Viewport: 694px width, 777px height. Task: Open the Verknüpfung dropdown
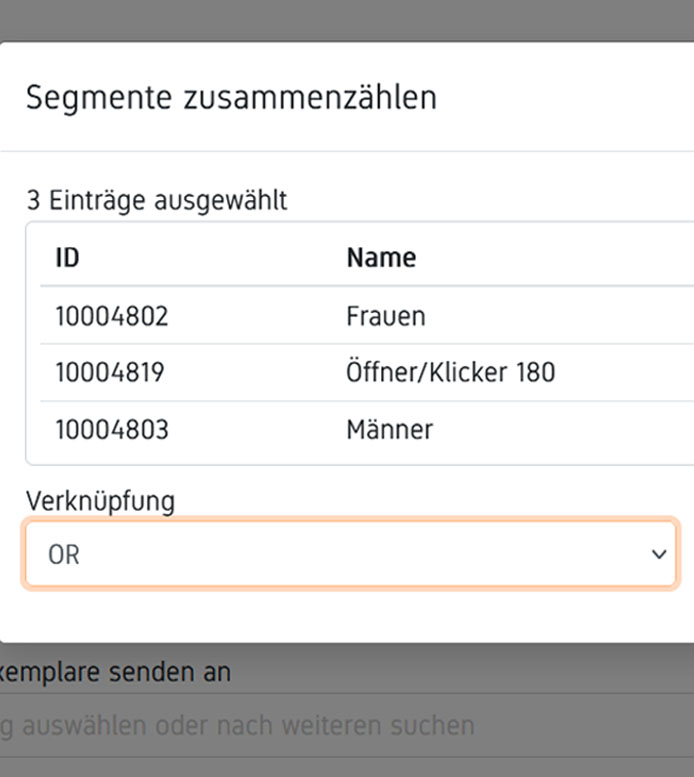pyautogui.click(x=350, y=553)
